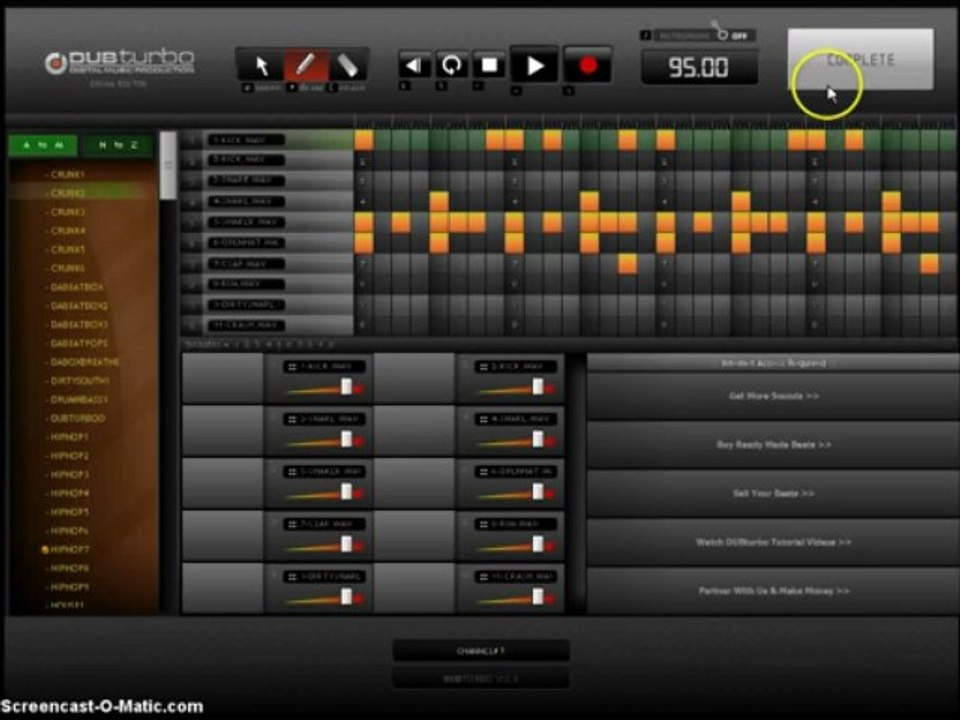Rewind to the start with back arrow
The height and width of the screenshot is (720, 960).
414,65
